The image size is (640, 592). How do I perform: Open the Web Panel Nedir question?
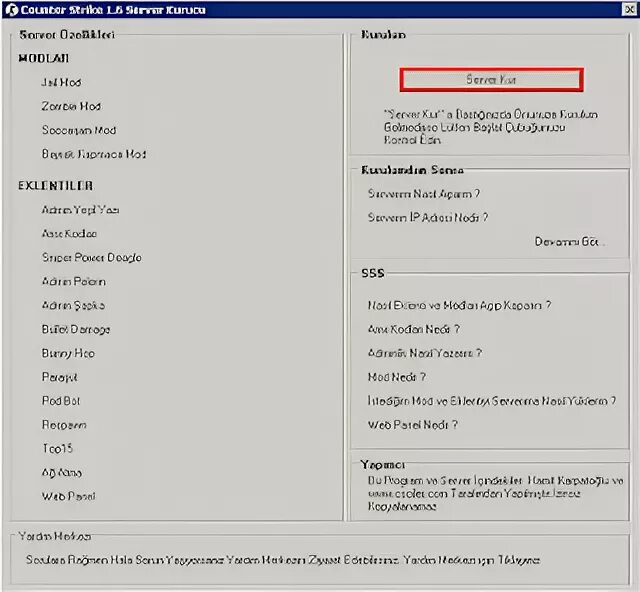pos(413,425)
